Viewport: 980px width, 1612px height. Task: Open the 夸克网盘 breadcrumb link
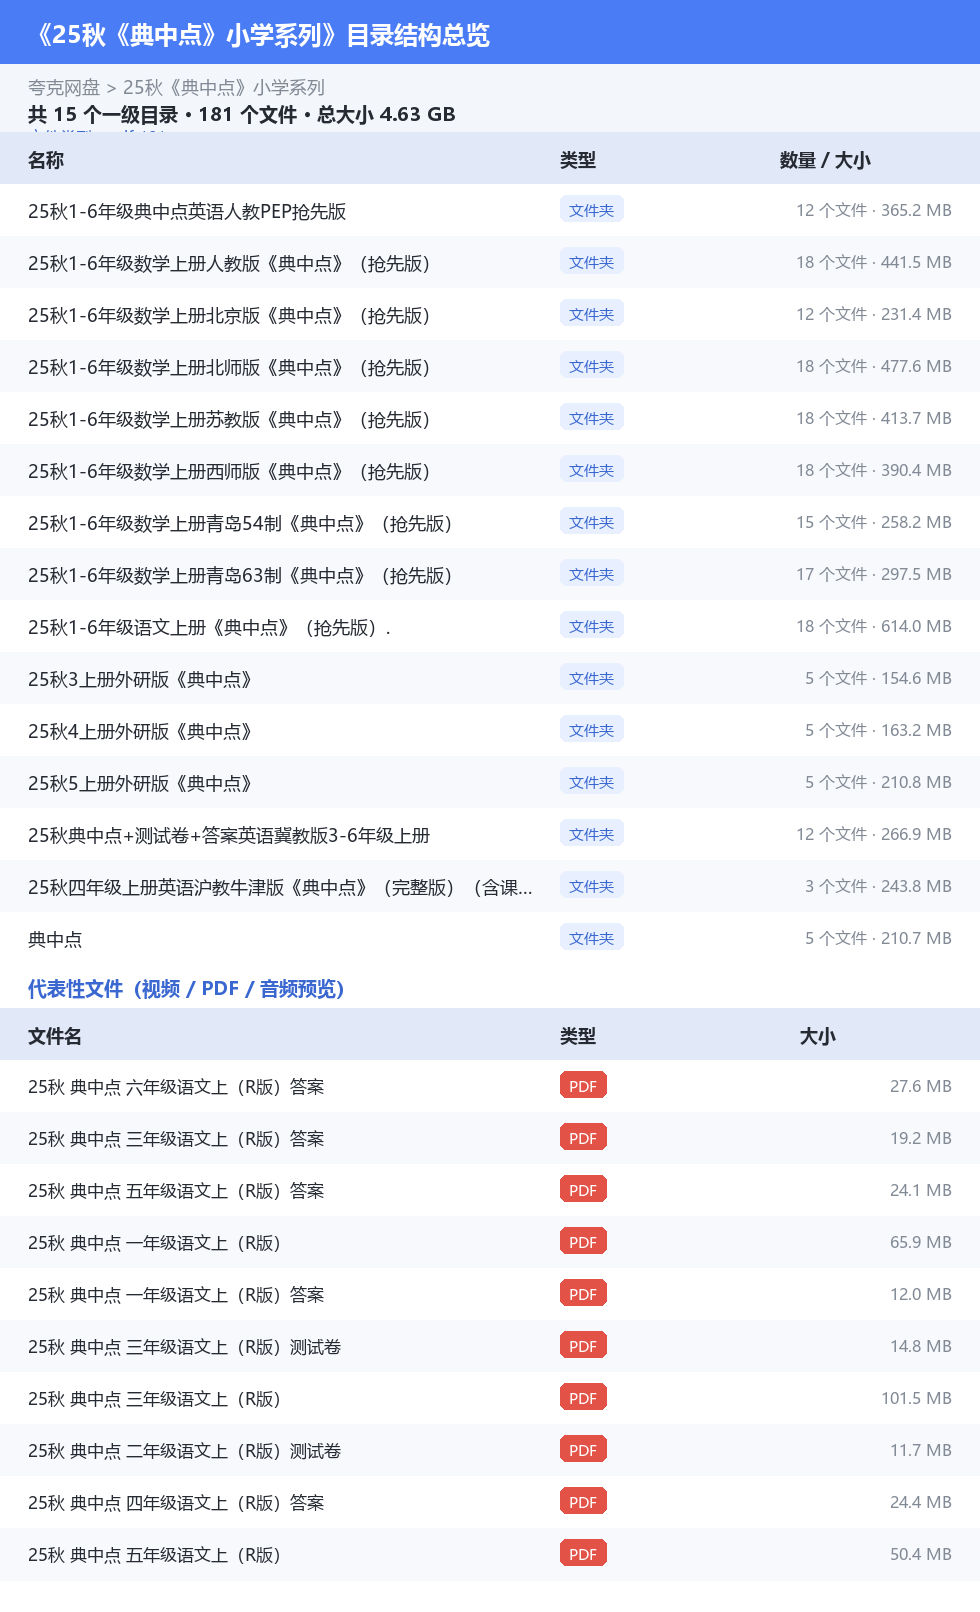click(x=64, y=88)
